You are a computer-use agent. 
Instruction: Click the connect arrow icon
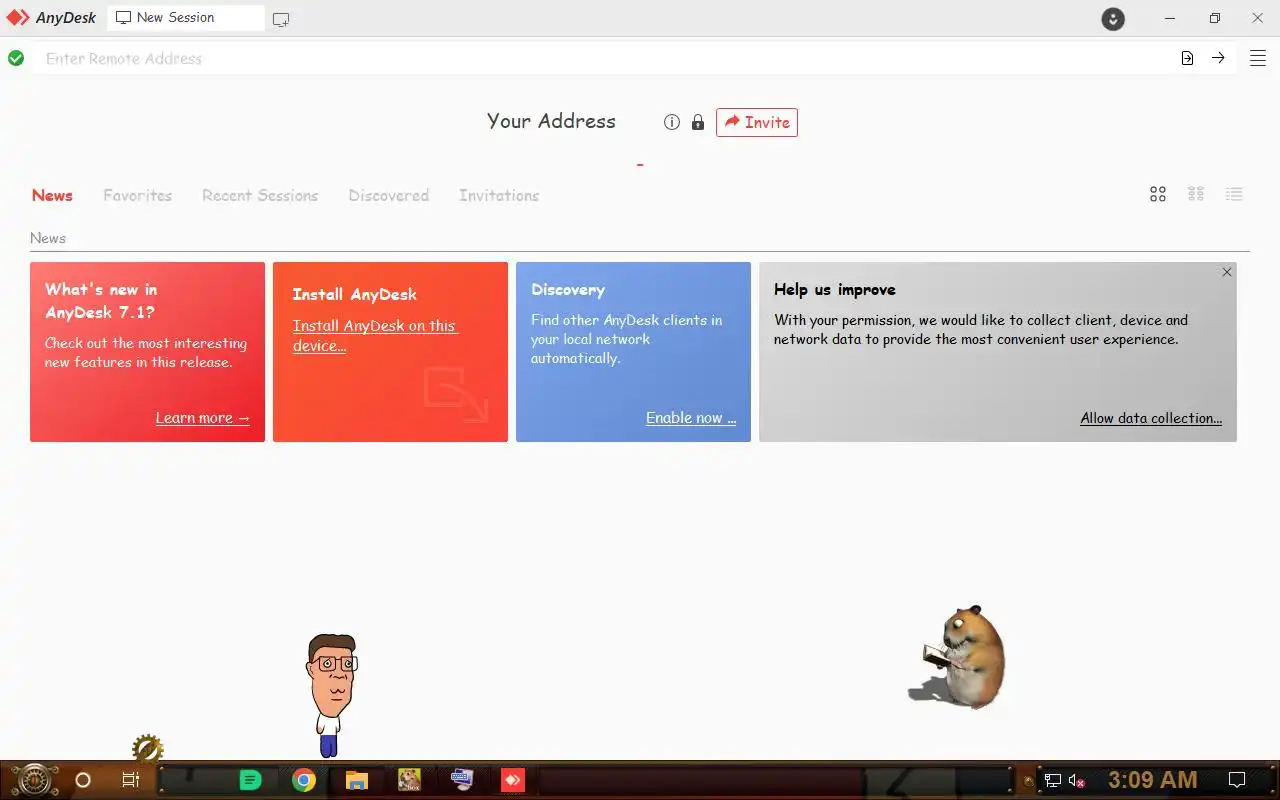1218,58
